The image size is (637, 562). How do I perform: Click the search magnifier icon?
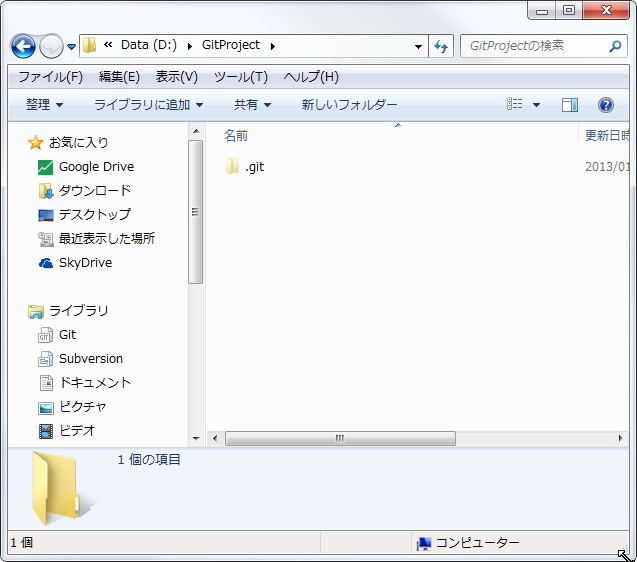tap(616, 46)
